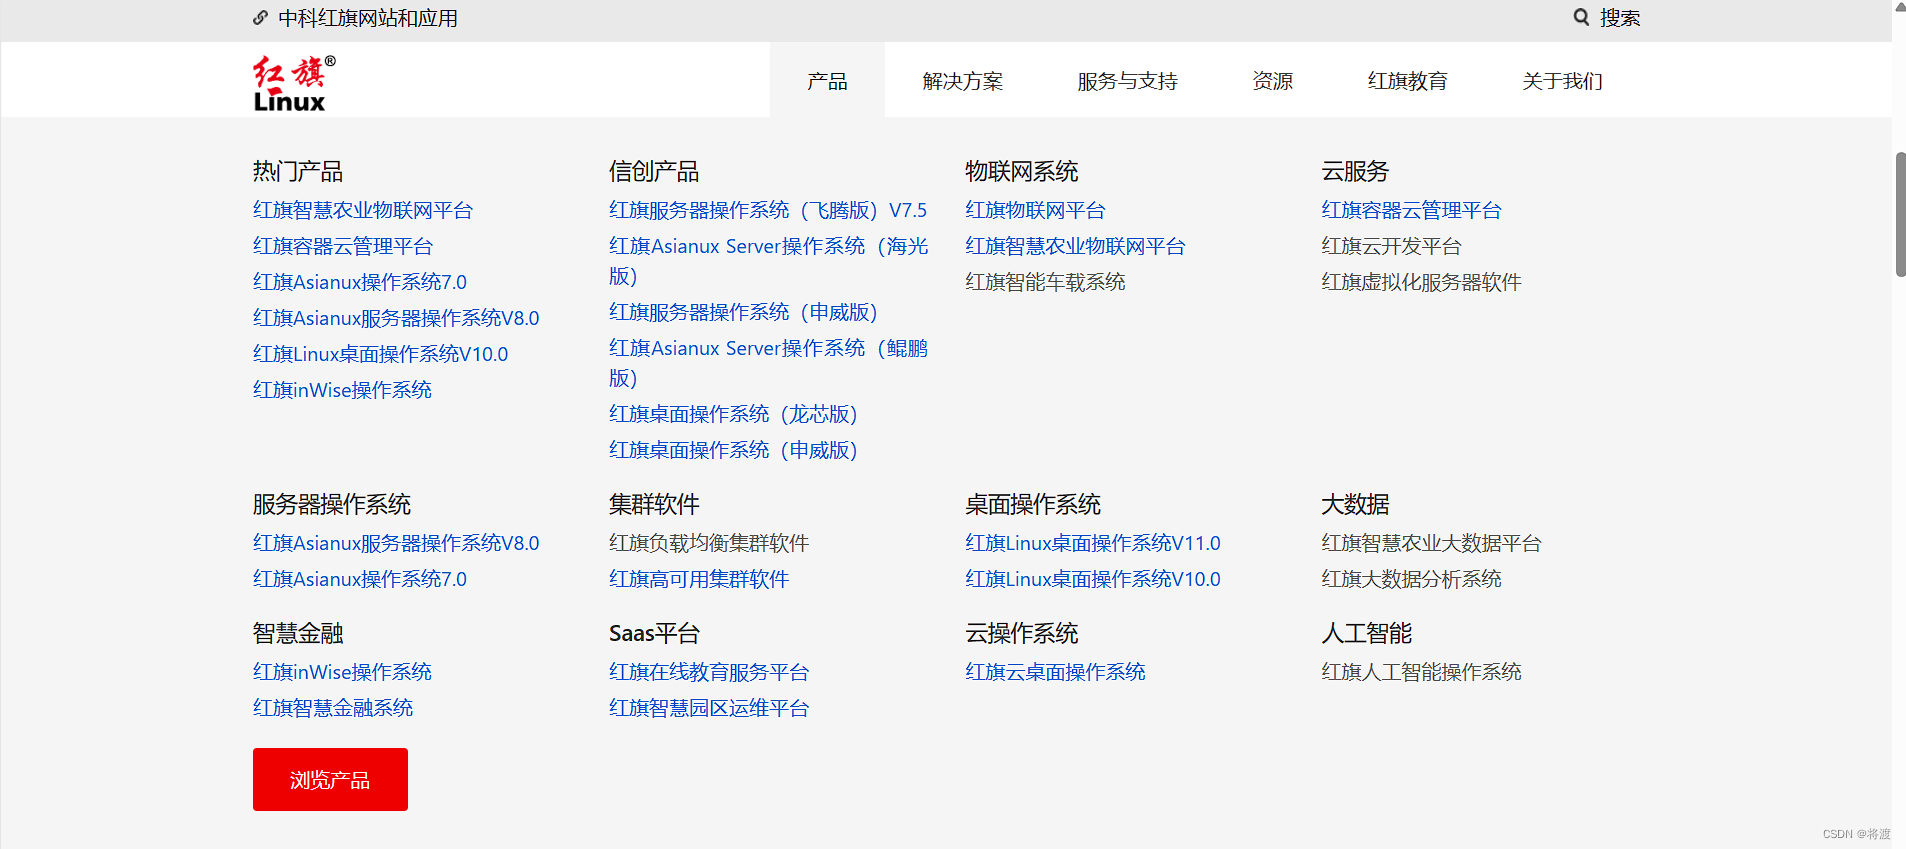Open 红旗在线教育服务平台 link
The image size is (1906, 849).
coord(709,672)
